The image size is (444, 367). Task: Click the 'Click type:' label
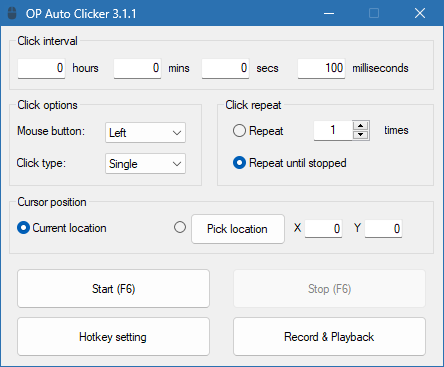coord(41,163)
